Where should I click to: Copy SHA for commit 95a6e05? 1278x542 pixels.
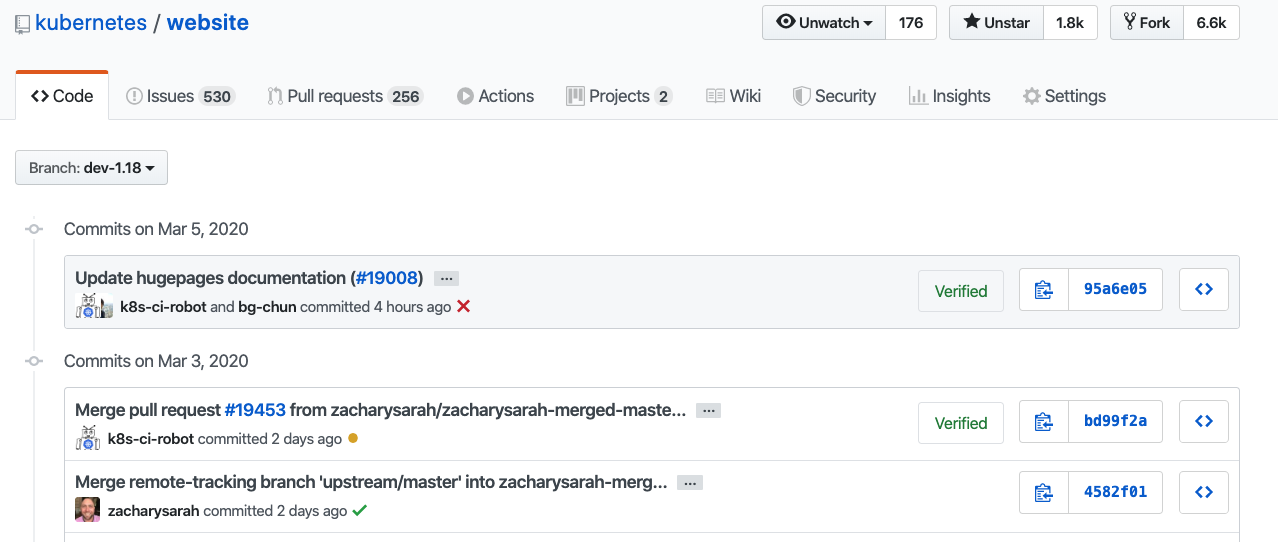point(1044,290)
